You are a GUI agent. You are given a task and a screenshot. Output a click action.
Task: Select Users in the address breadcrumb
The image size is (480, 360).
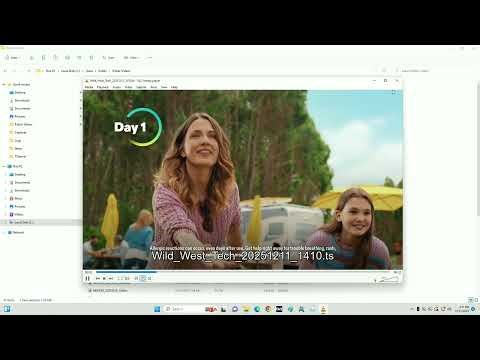click(x=89, y=71)
